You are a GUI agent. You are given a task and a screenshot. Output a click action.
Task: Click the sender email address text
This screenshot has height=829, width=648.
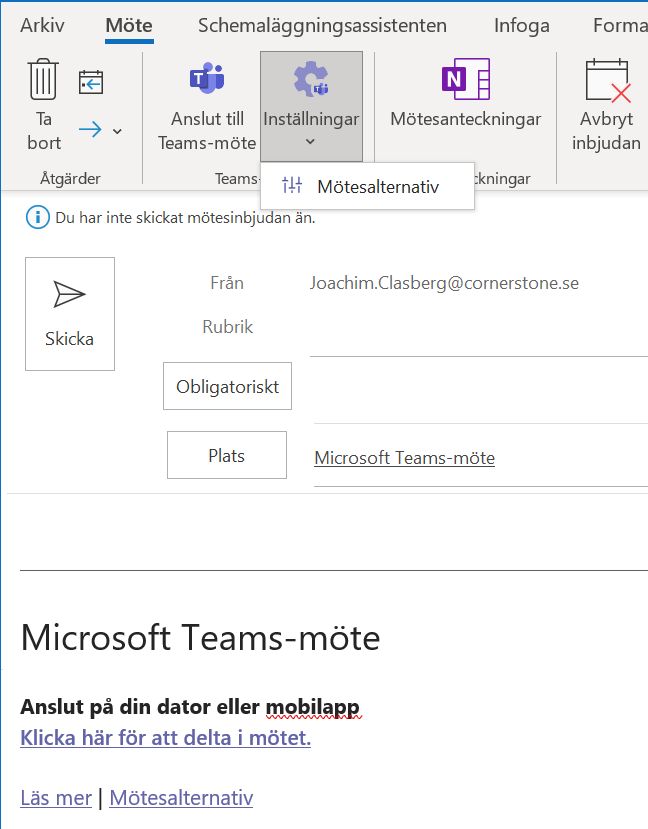[444, 283]
